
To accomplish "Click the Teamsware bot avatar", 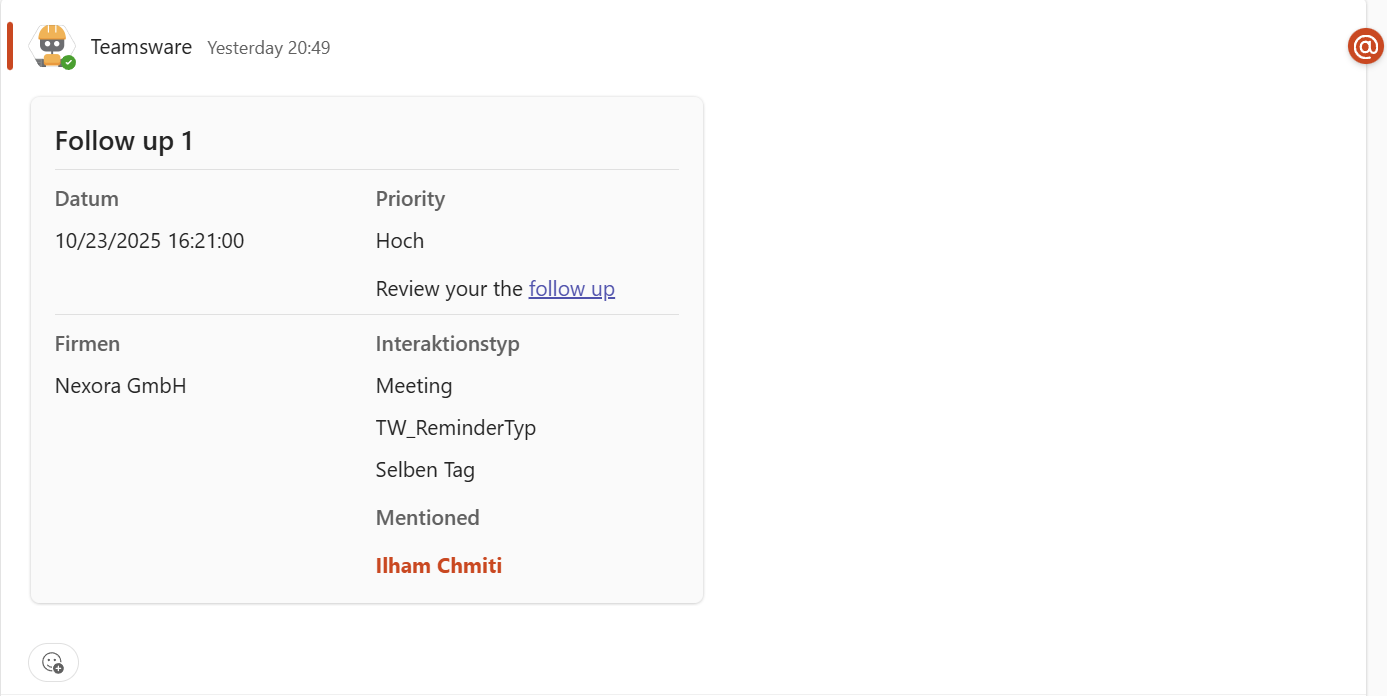I will [x=51, y=46].
